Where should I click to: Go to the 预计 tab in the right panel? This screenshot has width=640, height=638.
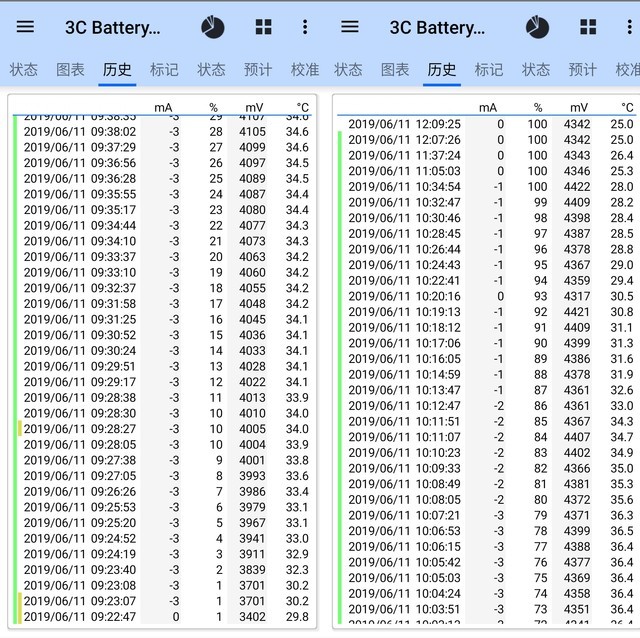(x=582, y=69)
